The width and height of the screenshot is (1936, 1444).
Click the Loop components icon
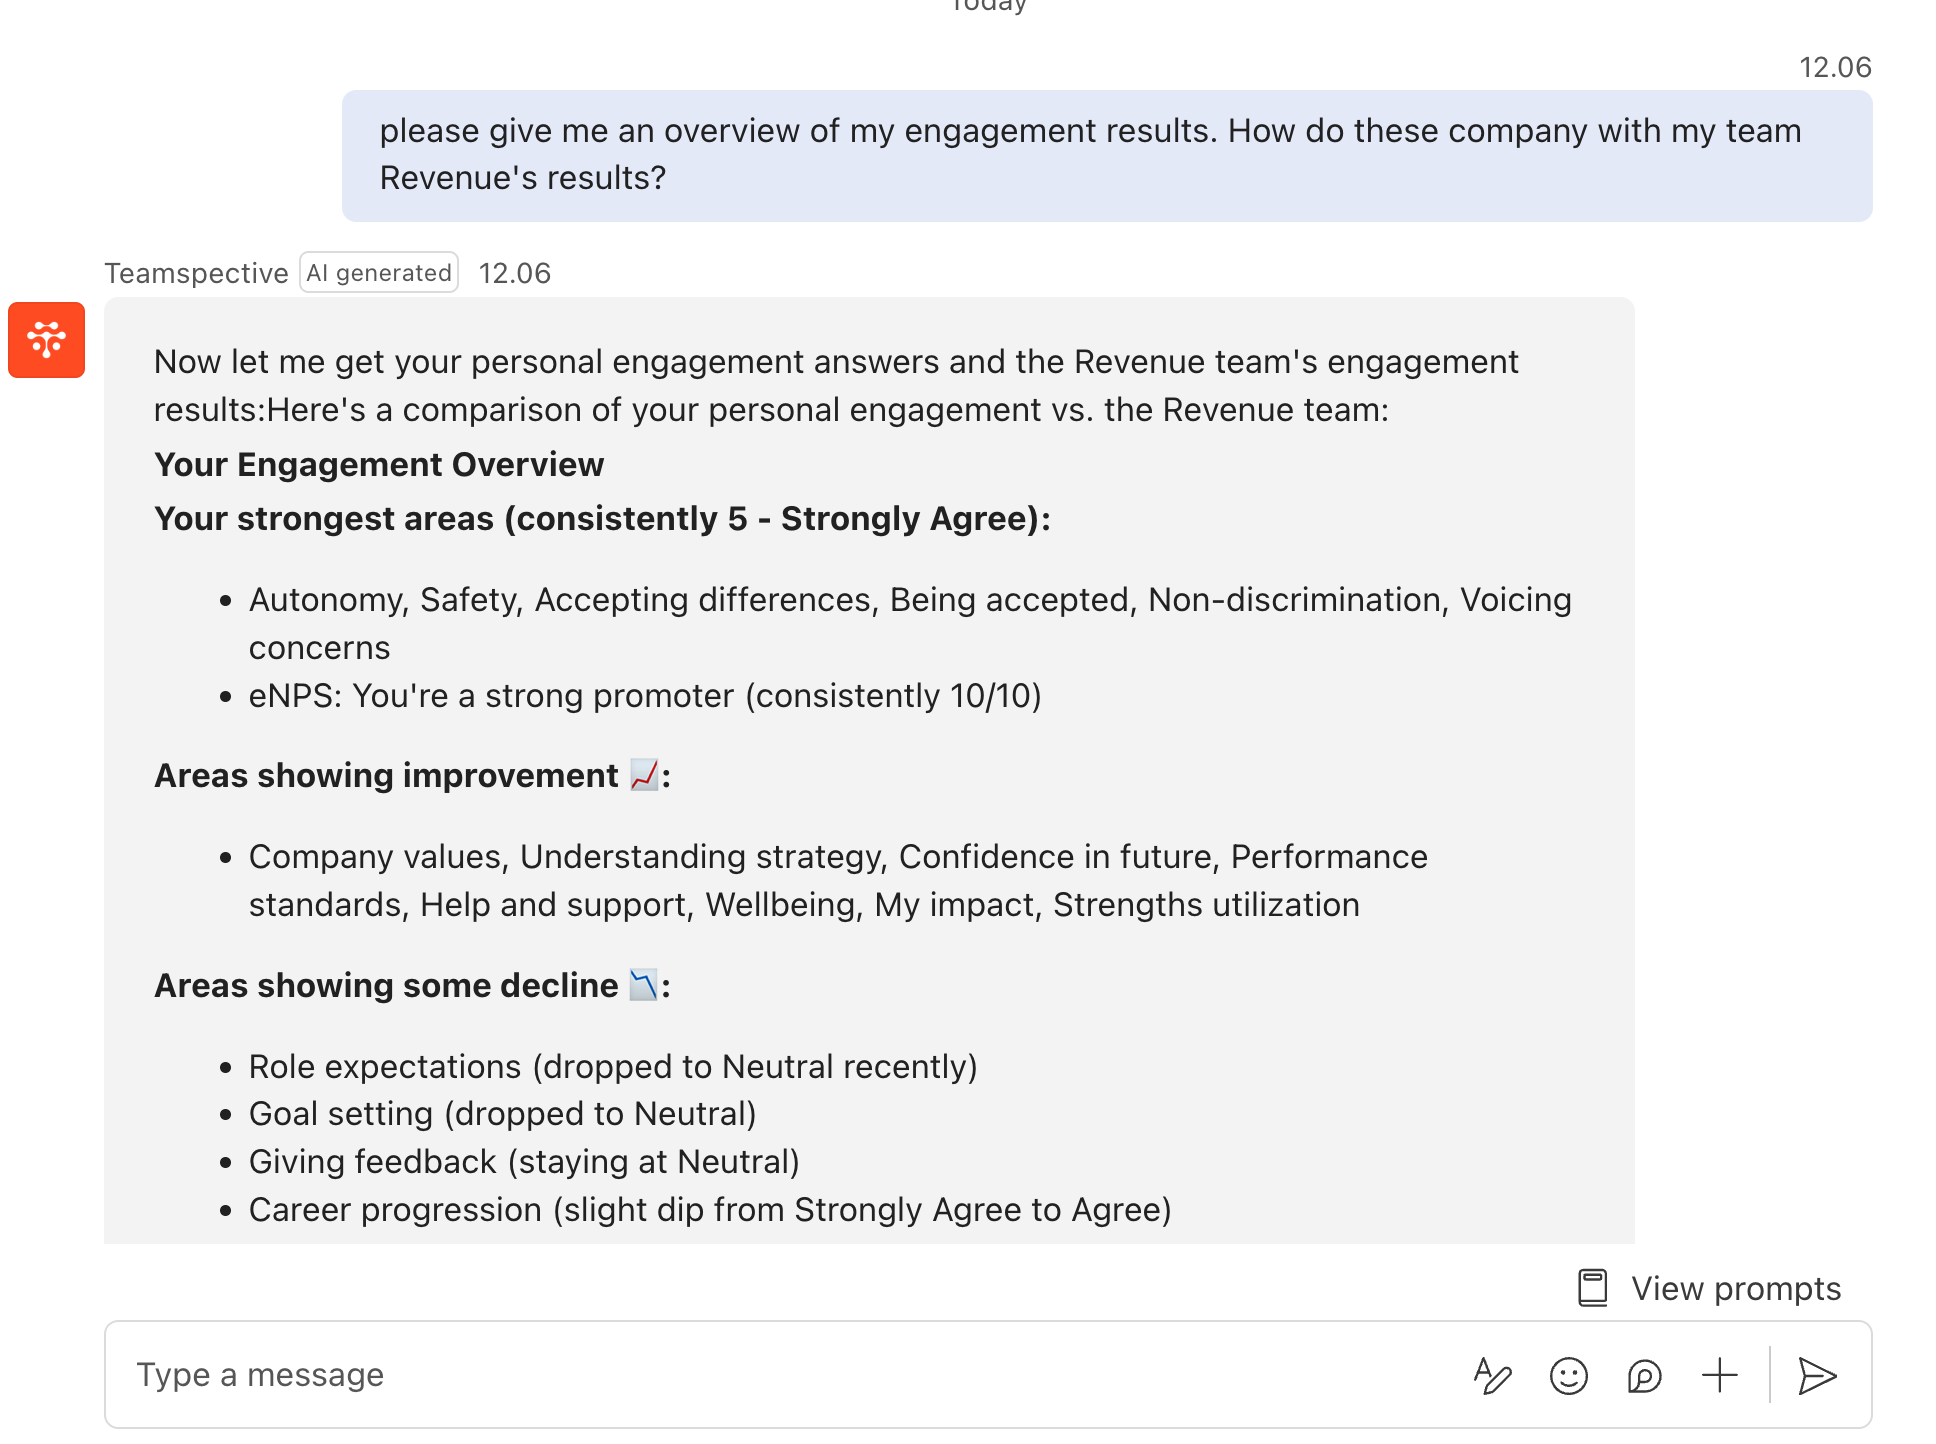1644,1376
